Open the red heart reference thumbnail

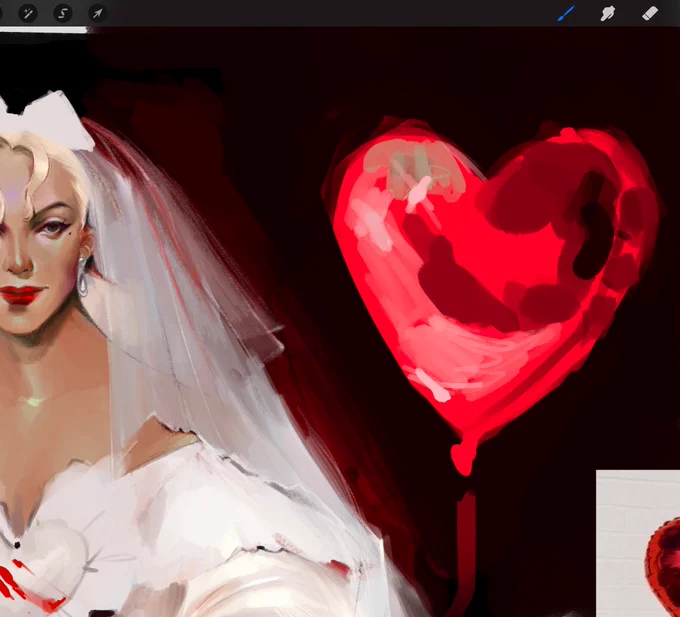638,543
